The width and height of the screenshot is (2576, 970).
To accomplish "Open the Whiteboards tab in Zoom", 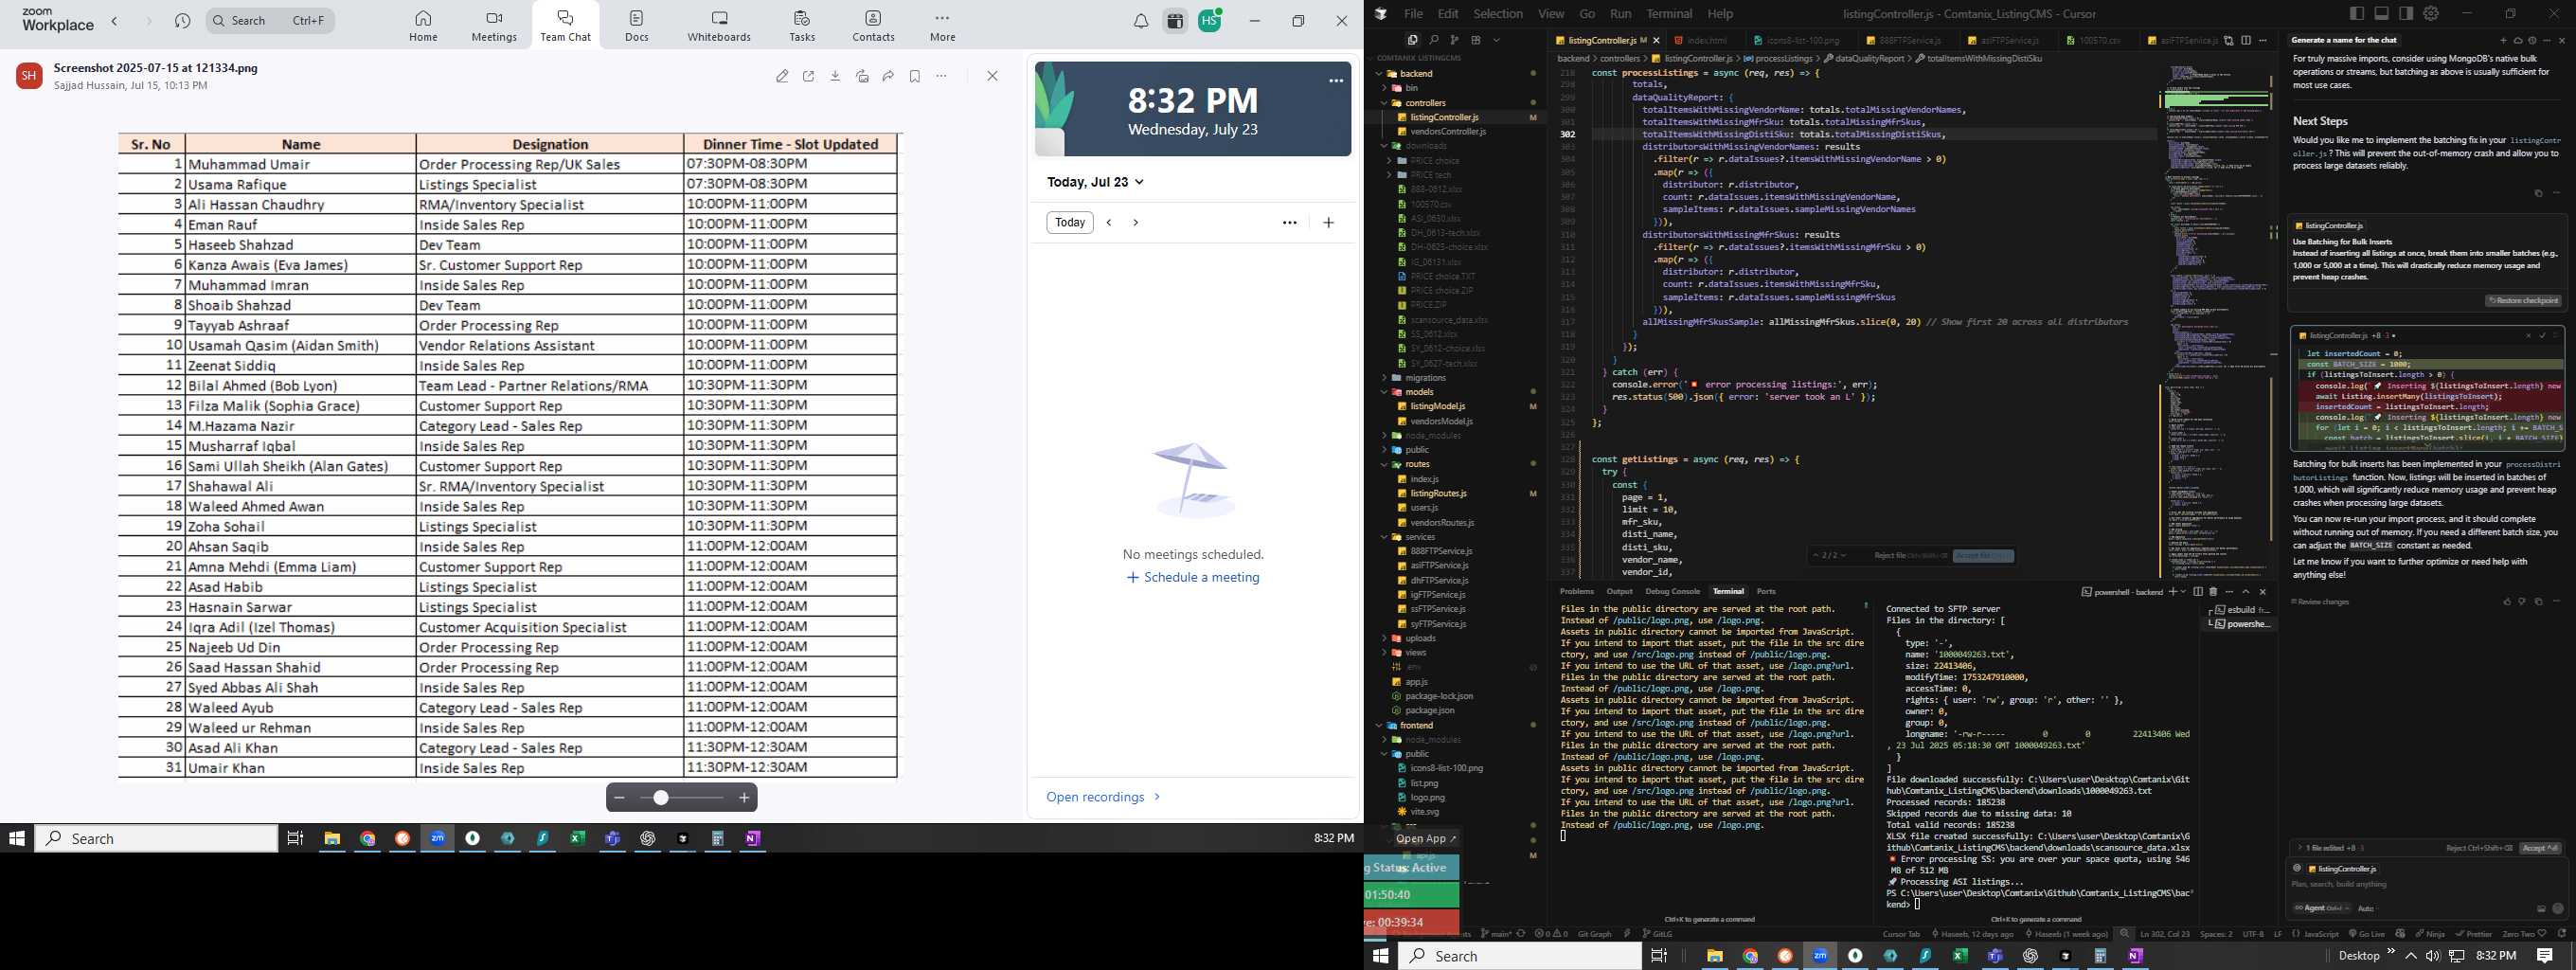I will (x=719, y=26).
